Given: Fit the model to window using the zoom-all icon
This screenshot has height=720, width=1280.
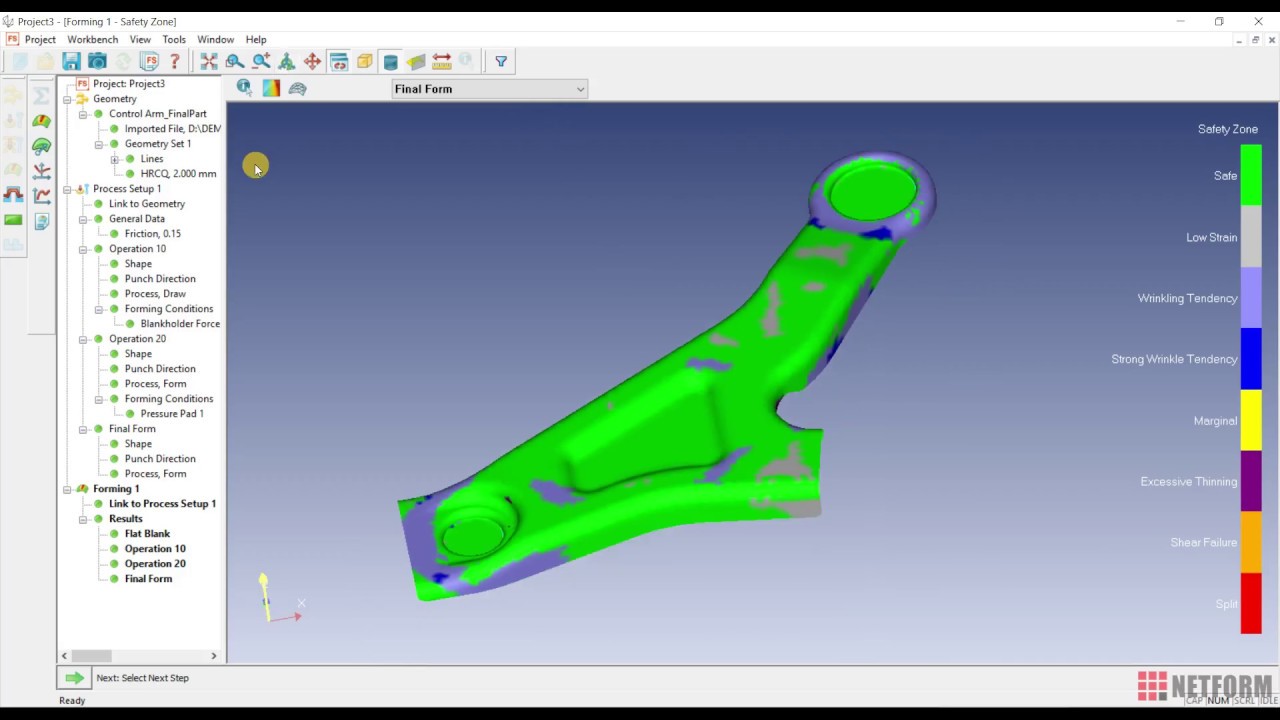Looking at the screenshot, I should point(209,61).
